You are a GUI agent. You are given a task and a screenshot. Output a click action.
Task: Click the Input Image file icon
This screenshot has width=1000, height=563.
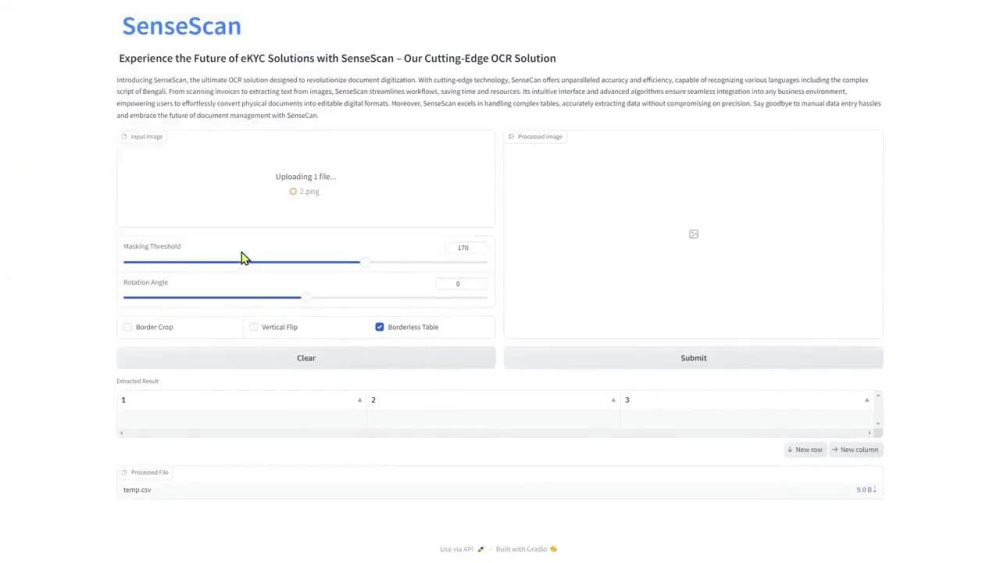click(124, 136)
